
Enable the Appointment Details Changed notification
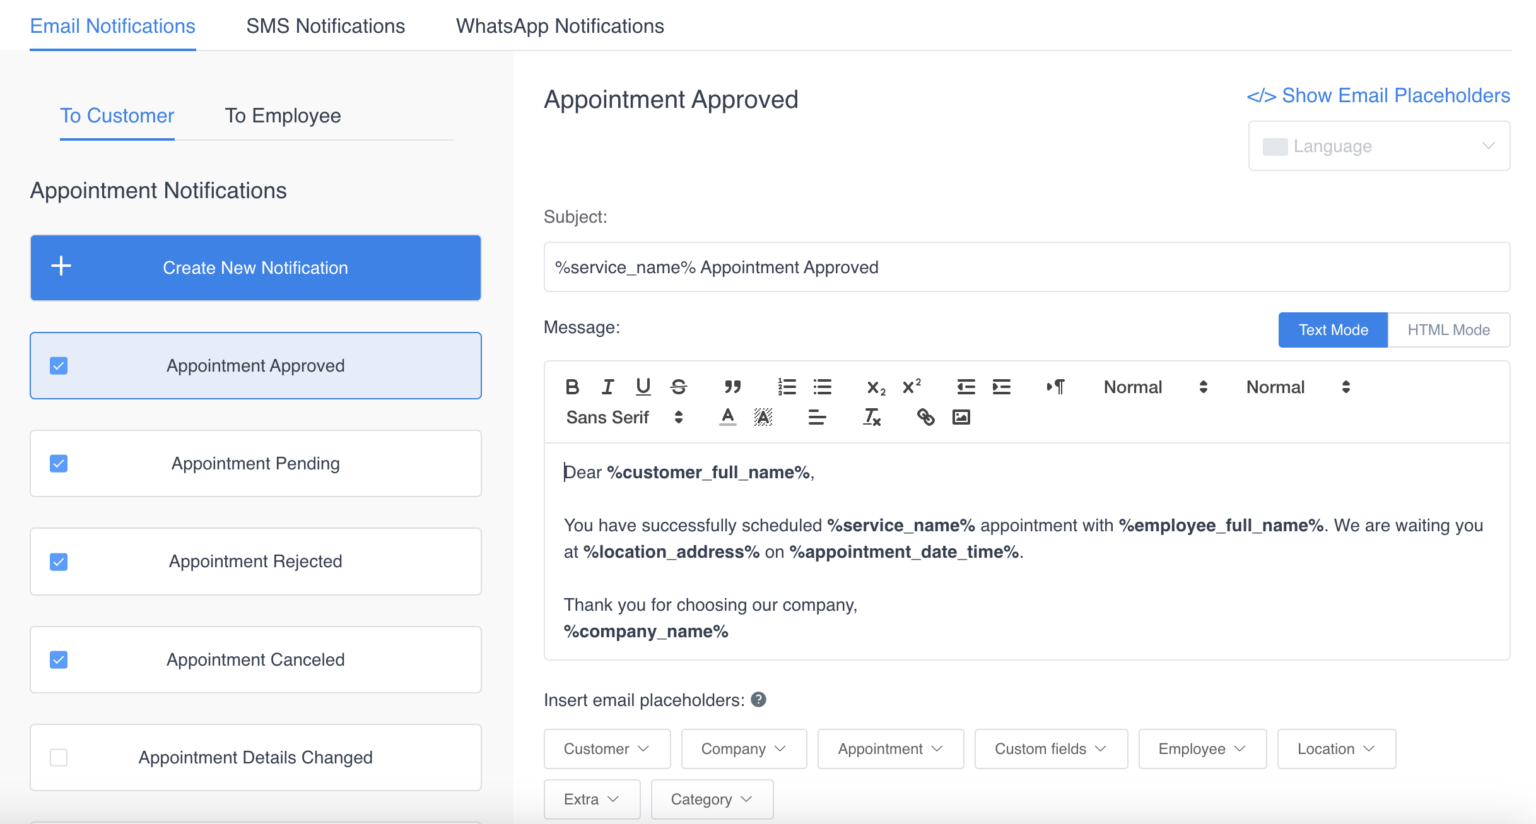coord(58,757)
